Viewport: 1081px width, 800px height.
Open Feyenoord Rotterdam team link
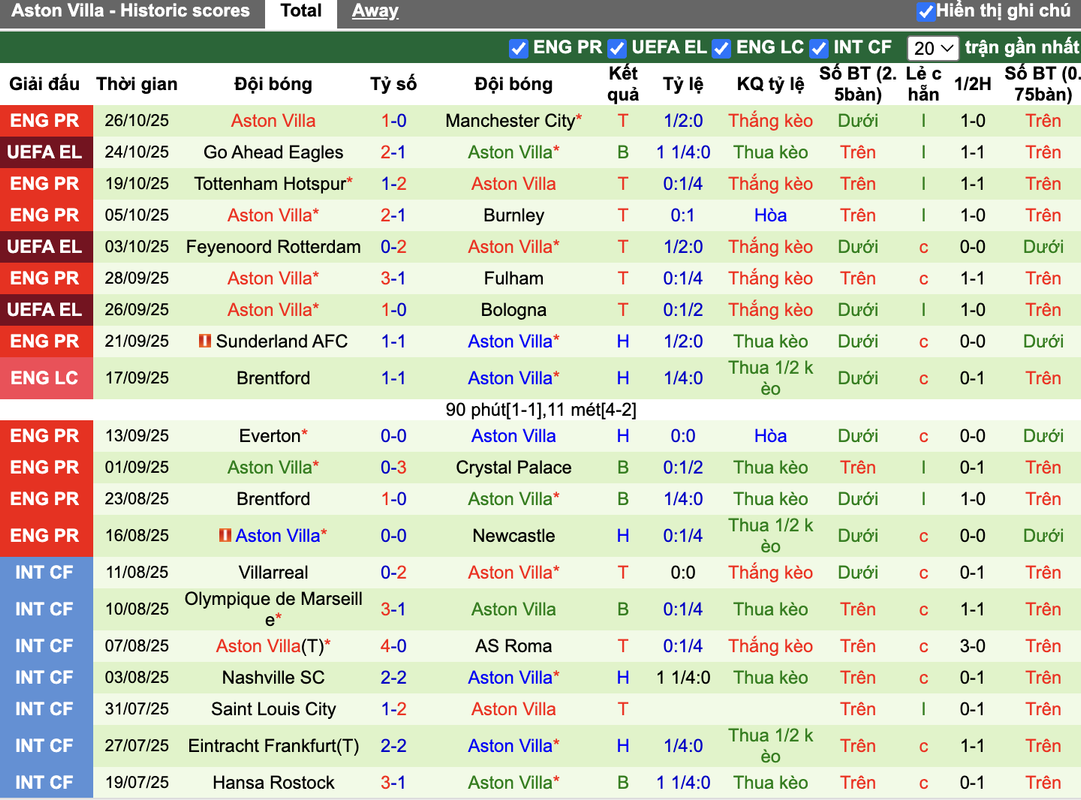(273, 247)
